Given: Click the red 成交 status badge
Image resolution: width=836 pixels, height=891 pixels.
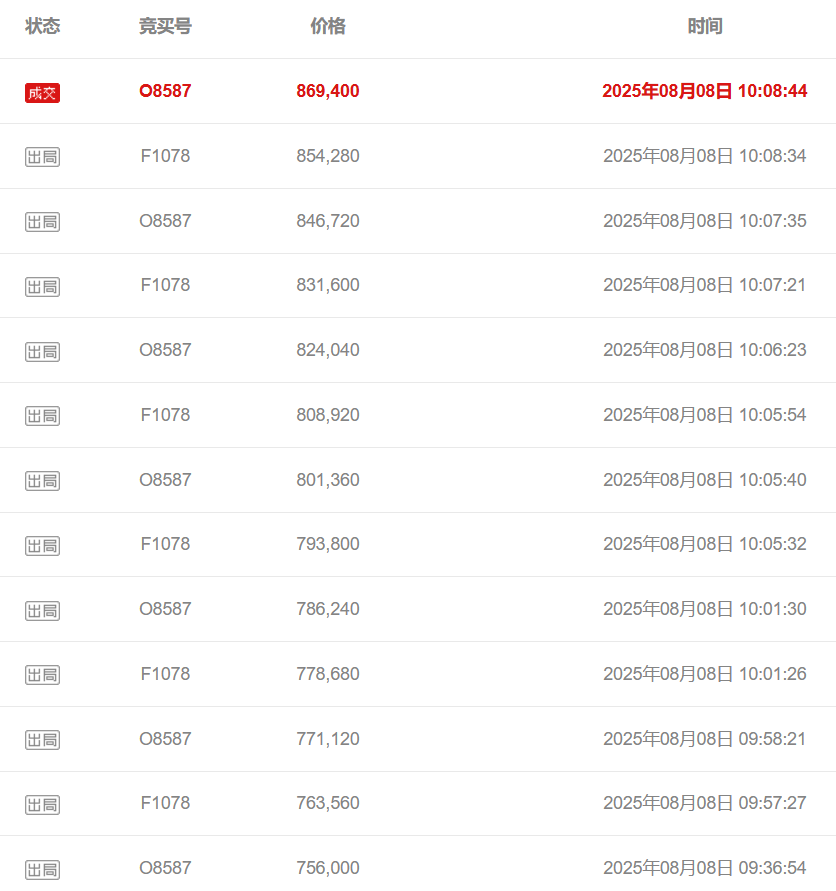Looking at the screenshot, I should point(42,93).
